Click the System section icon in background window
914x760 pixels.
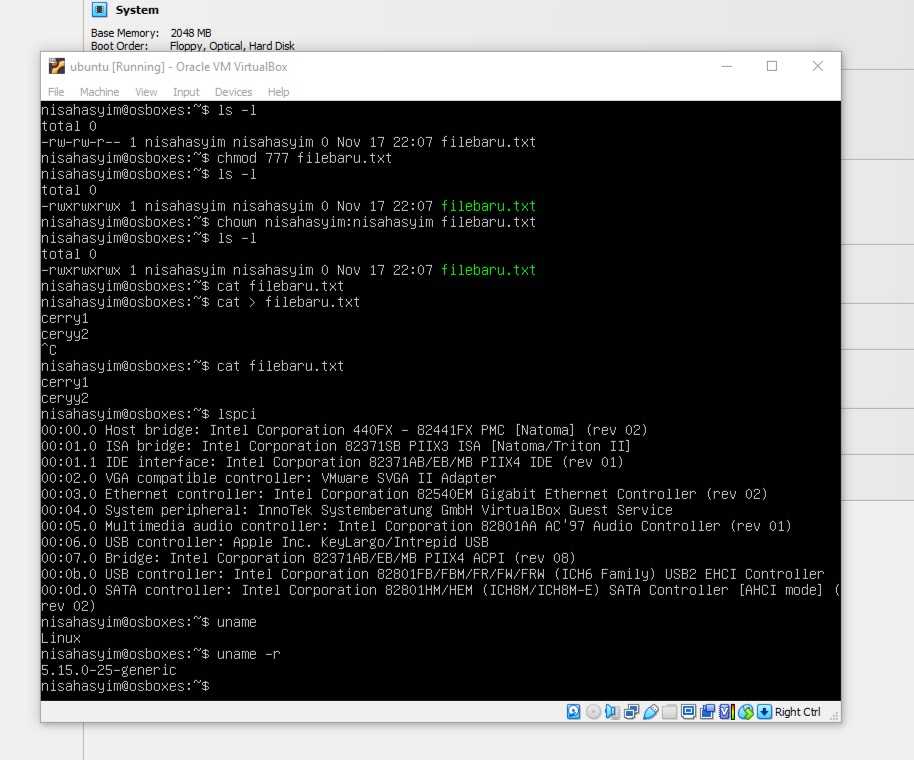coord(100,9)
